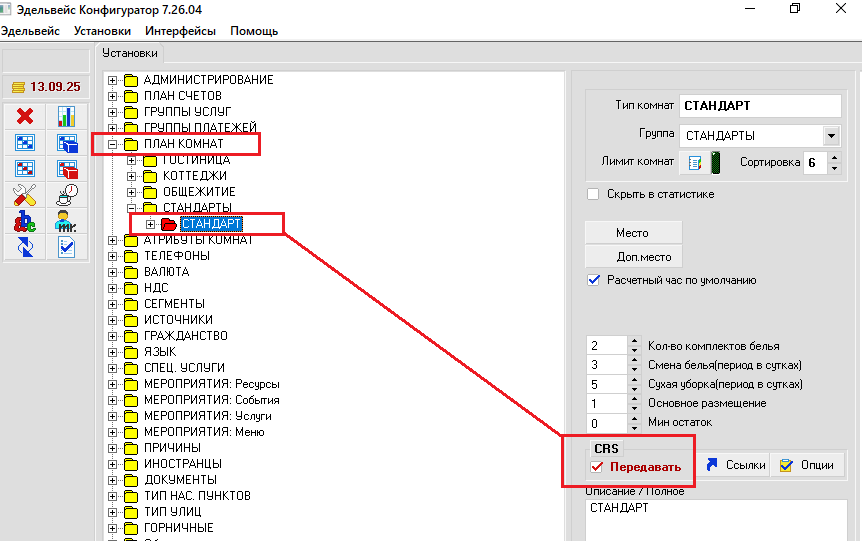This screenshot has height=541, width=862.
Task: Enable the 'Скрыть в статистике' checkbox
Action: pyautogui.click(x=594, y=194)
